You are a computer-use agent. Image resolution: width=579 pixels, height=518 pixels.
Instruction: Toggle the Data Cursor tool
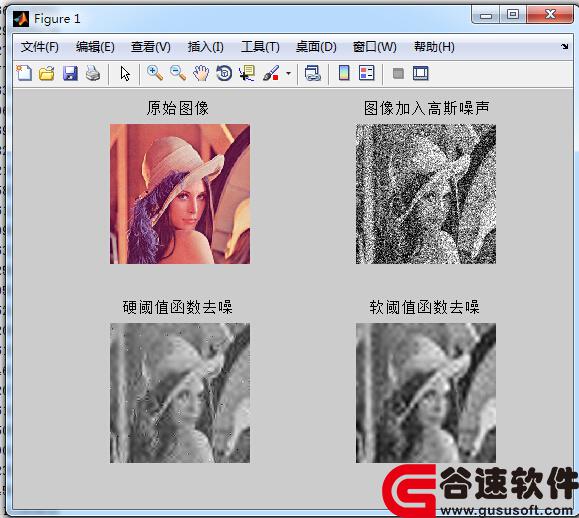click(247, 73)
